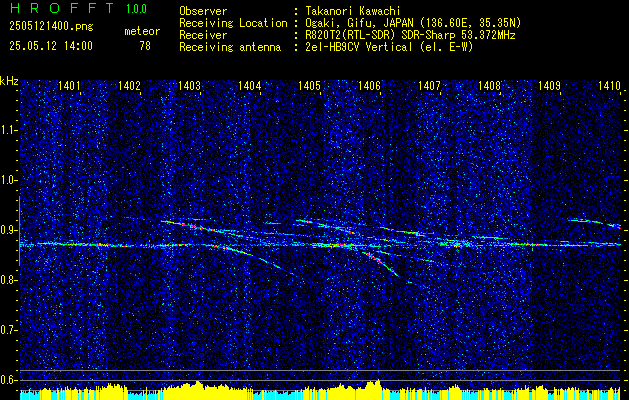The height and width of the screenshot is (400, 629).
Task: Click the 1401 time marker
Action: (69, 85)
